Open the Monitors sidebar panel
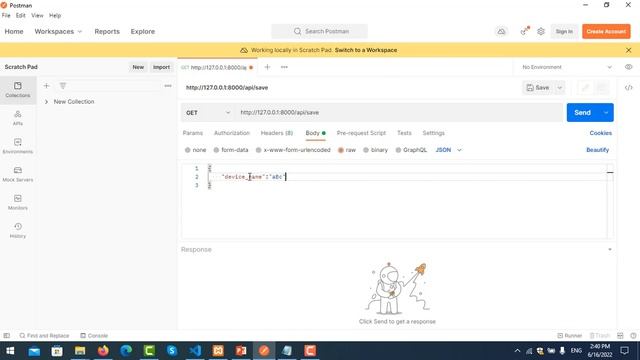Screen dimensions: 640x360 click(18, 202)
